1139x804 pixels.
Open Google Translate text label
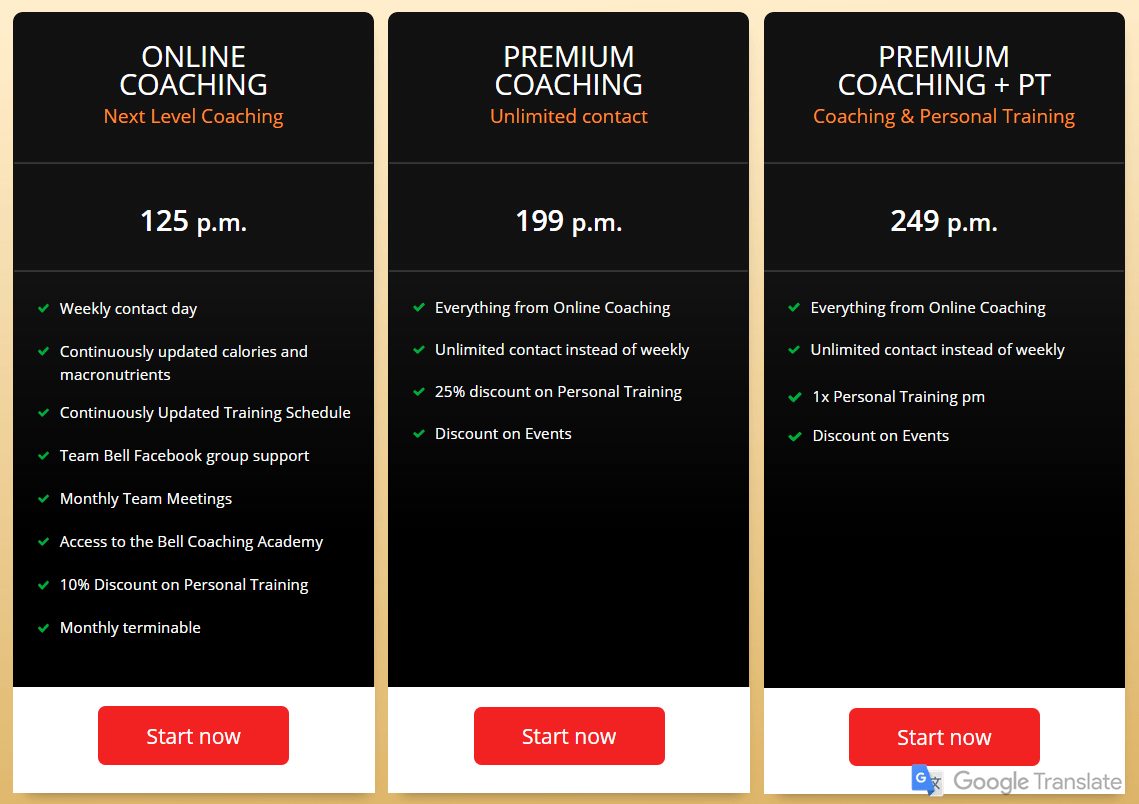1037,782
